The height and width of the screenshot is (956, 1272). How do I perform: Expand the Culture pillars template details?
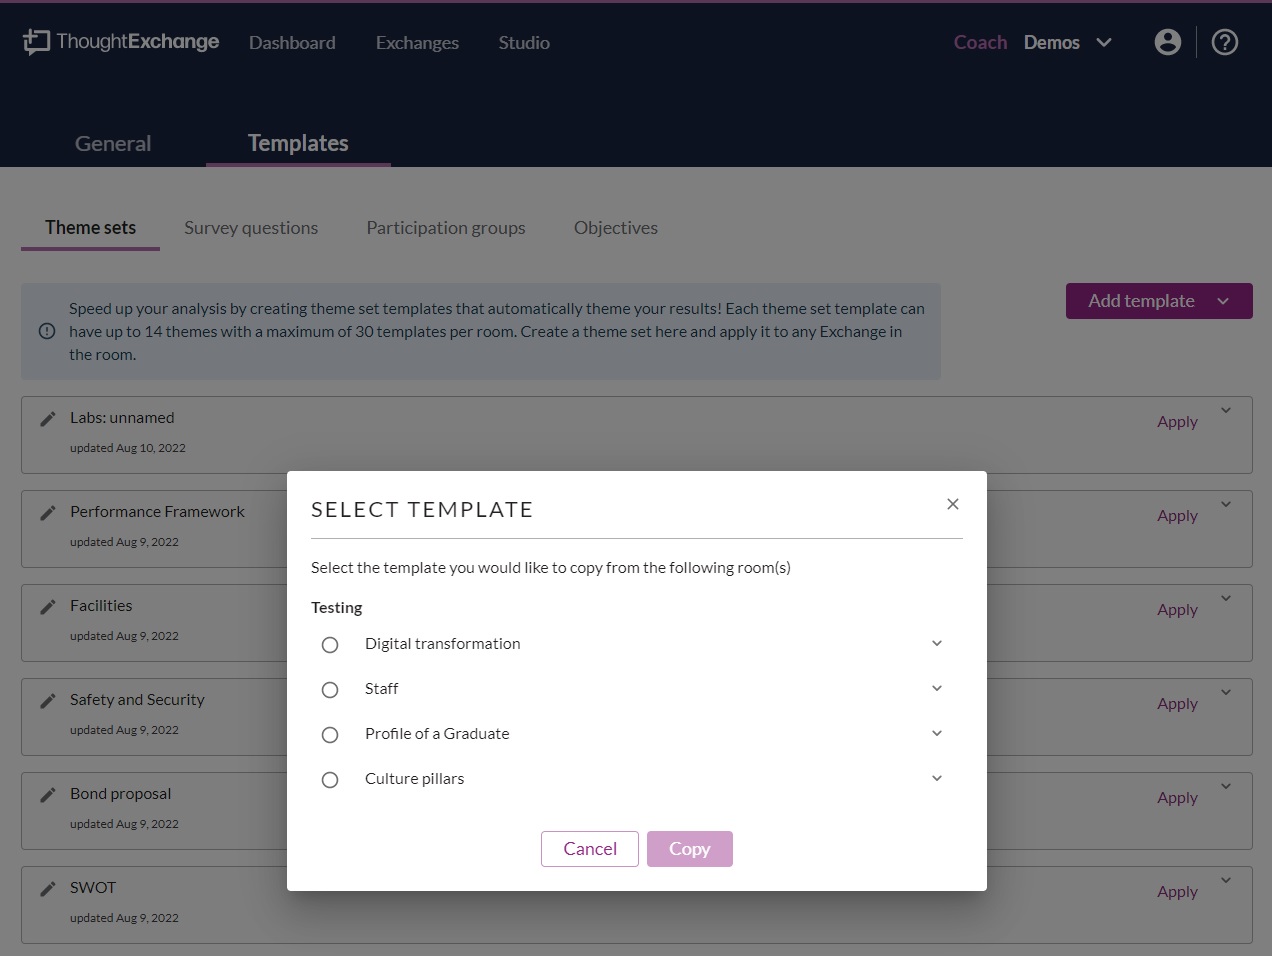coord(937,778)
